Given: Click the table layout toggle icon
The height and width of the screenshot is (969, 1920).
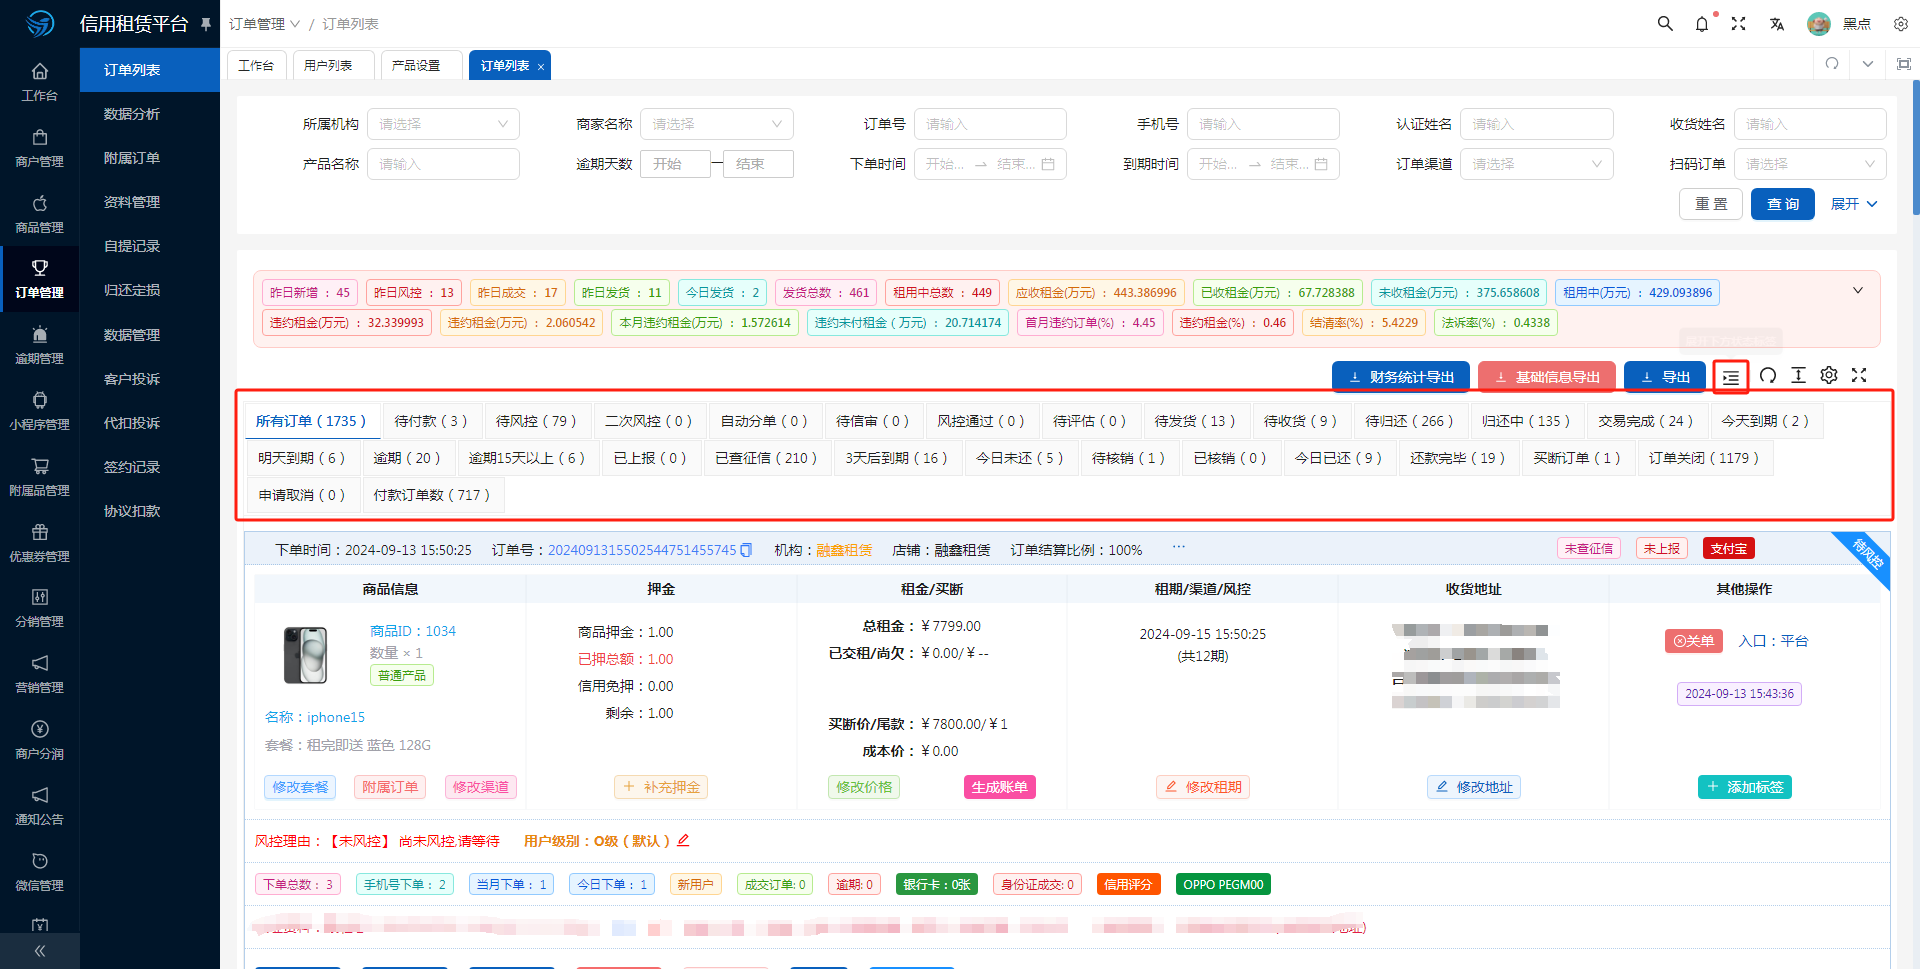Looking at the screenshot, I should pos(1731,377).
